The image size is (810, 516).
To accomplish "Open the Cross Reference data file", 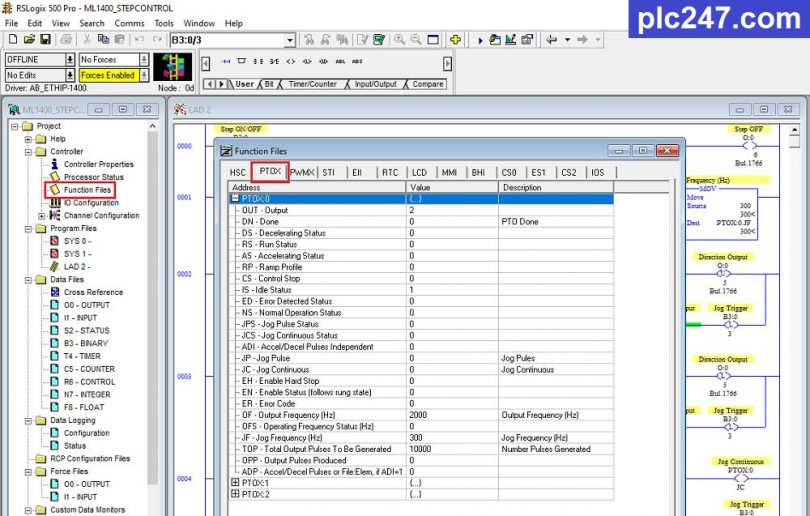I will pyautogui.click(x=93, y=292).
